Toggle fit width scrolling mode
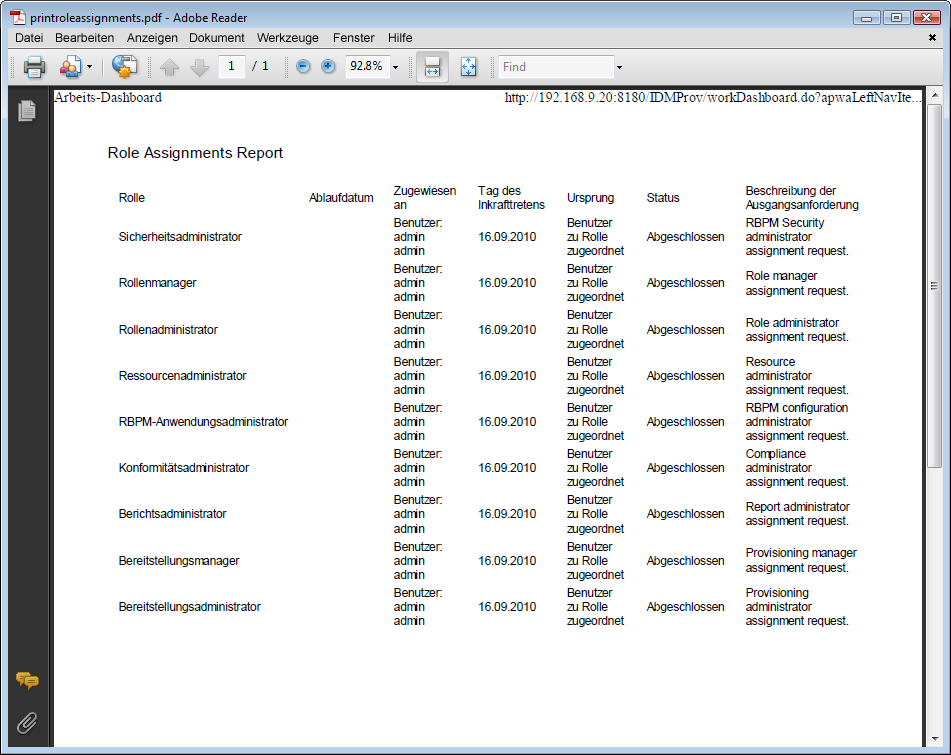 click(432, 67)
